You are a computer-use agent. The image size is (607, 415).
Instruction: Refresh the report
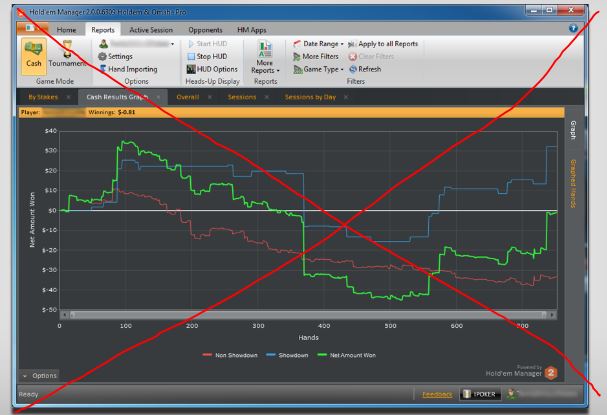pos(365,69)
